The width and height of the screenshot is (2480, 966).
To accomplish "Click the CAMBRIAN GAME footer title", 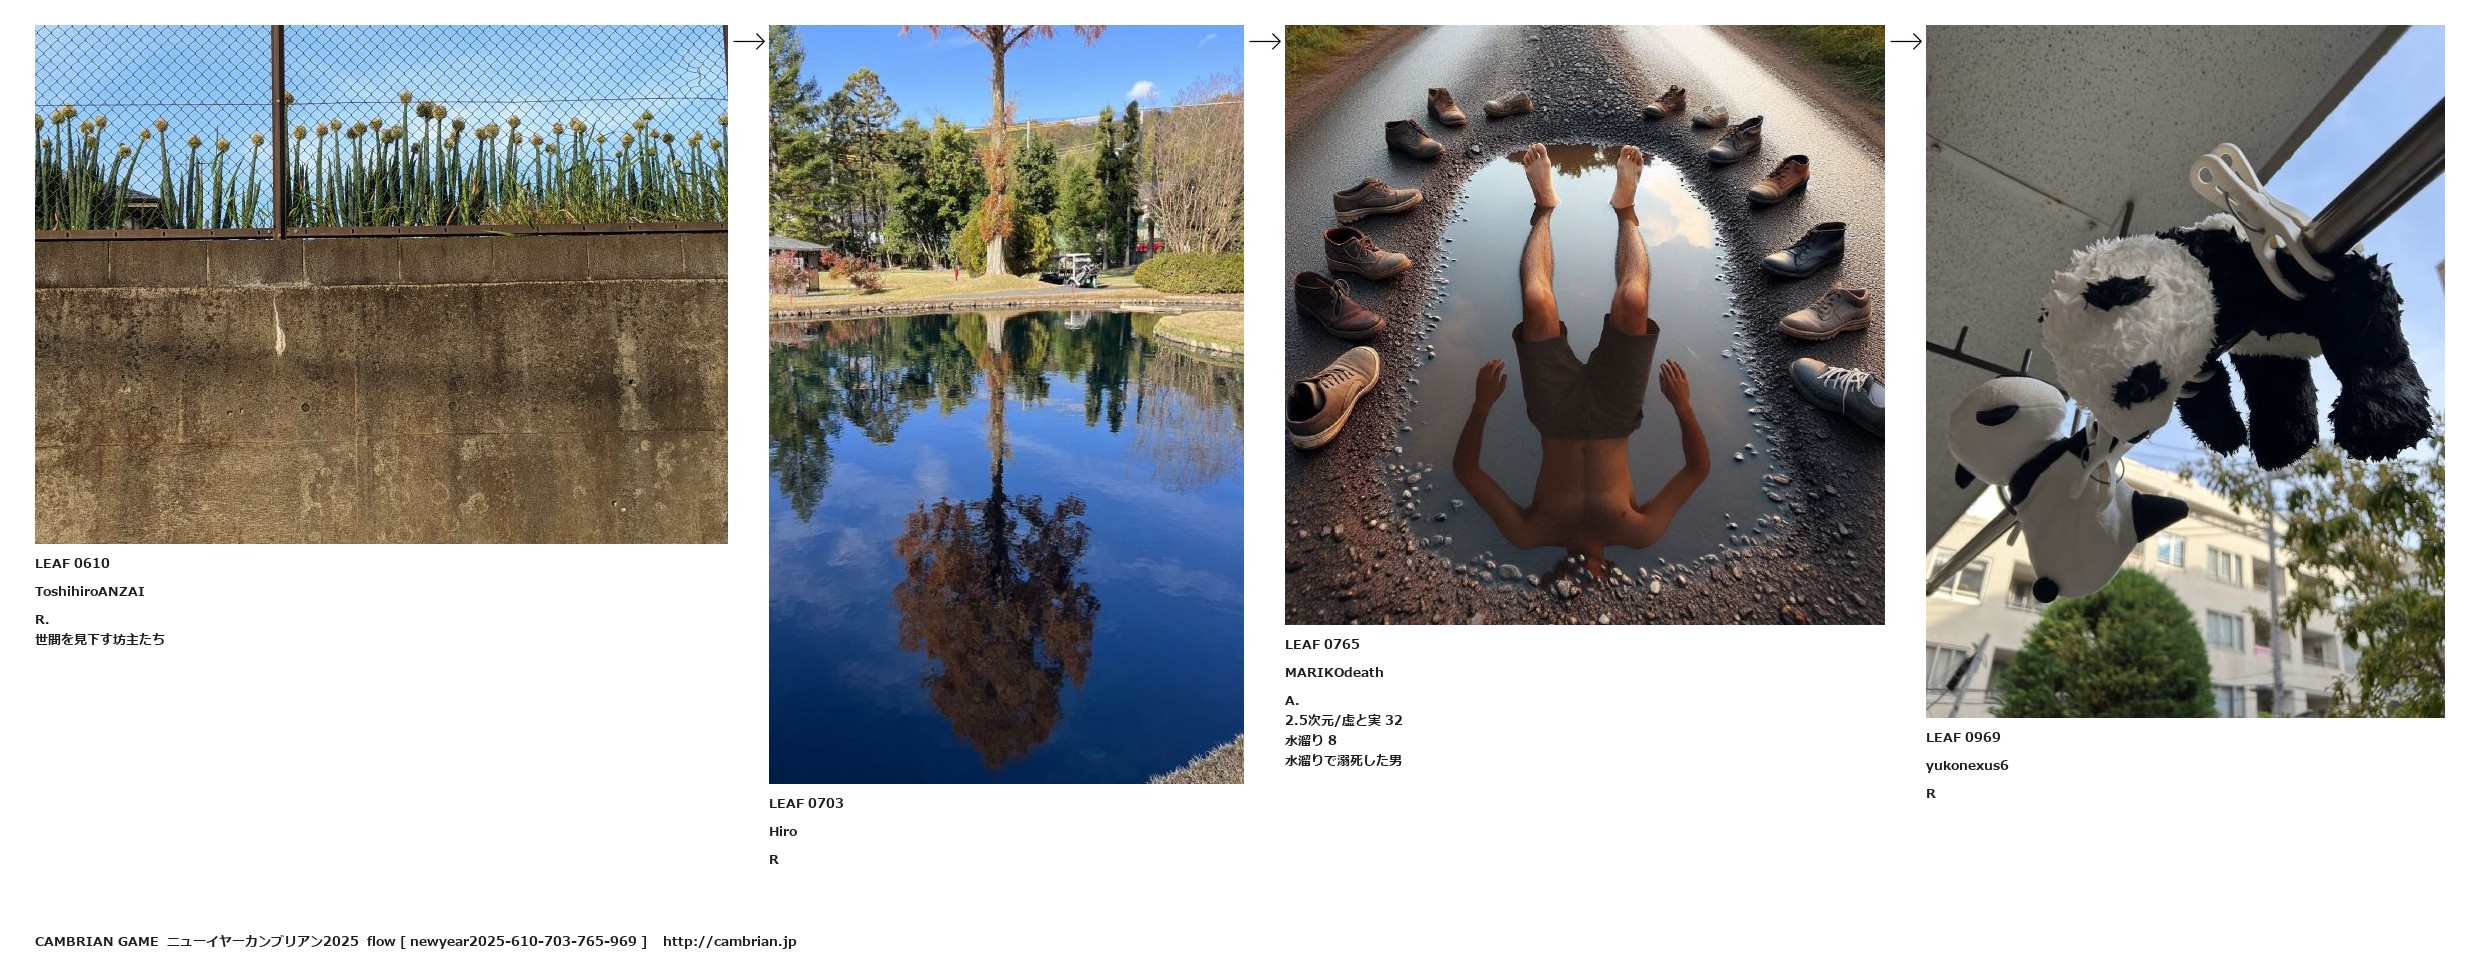I will pyautogui.click(x=97, y=941).
